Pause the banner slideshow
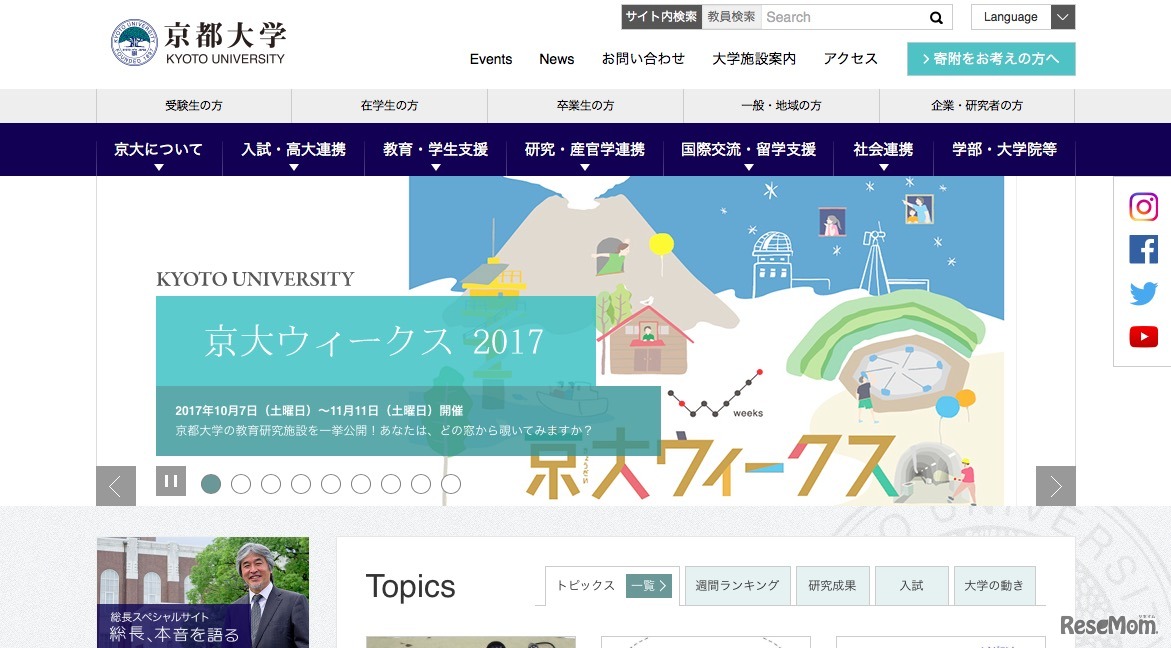Screen dimensions: 1171x648 click(x=171, y=480)
